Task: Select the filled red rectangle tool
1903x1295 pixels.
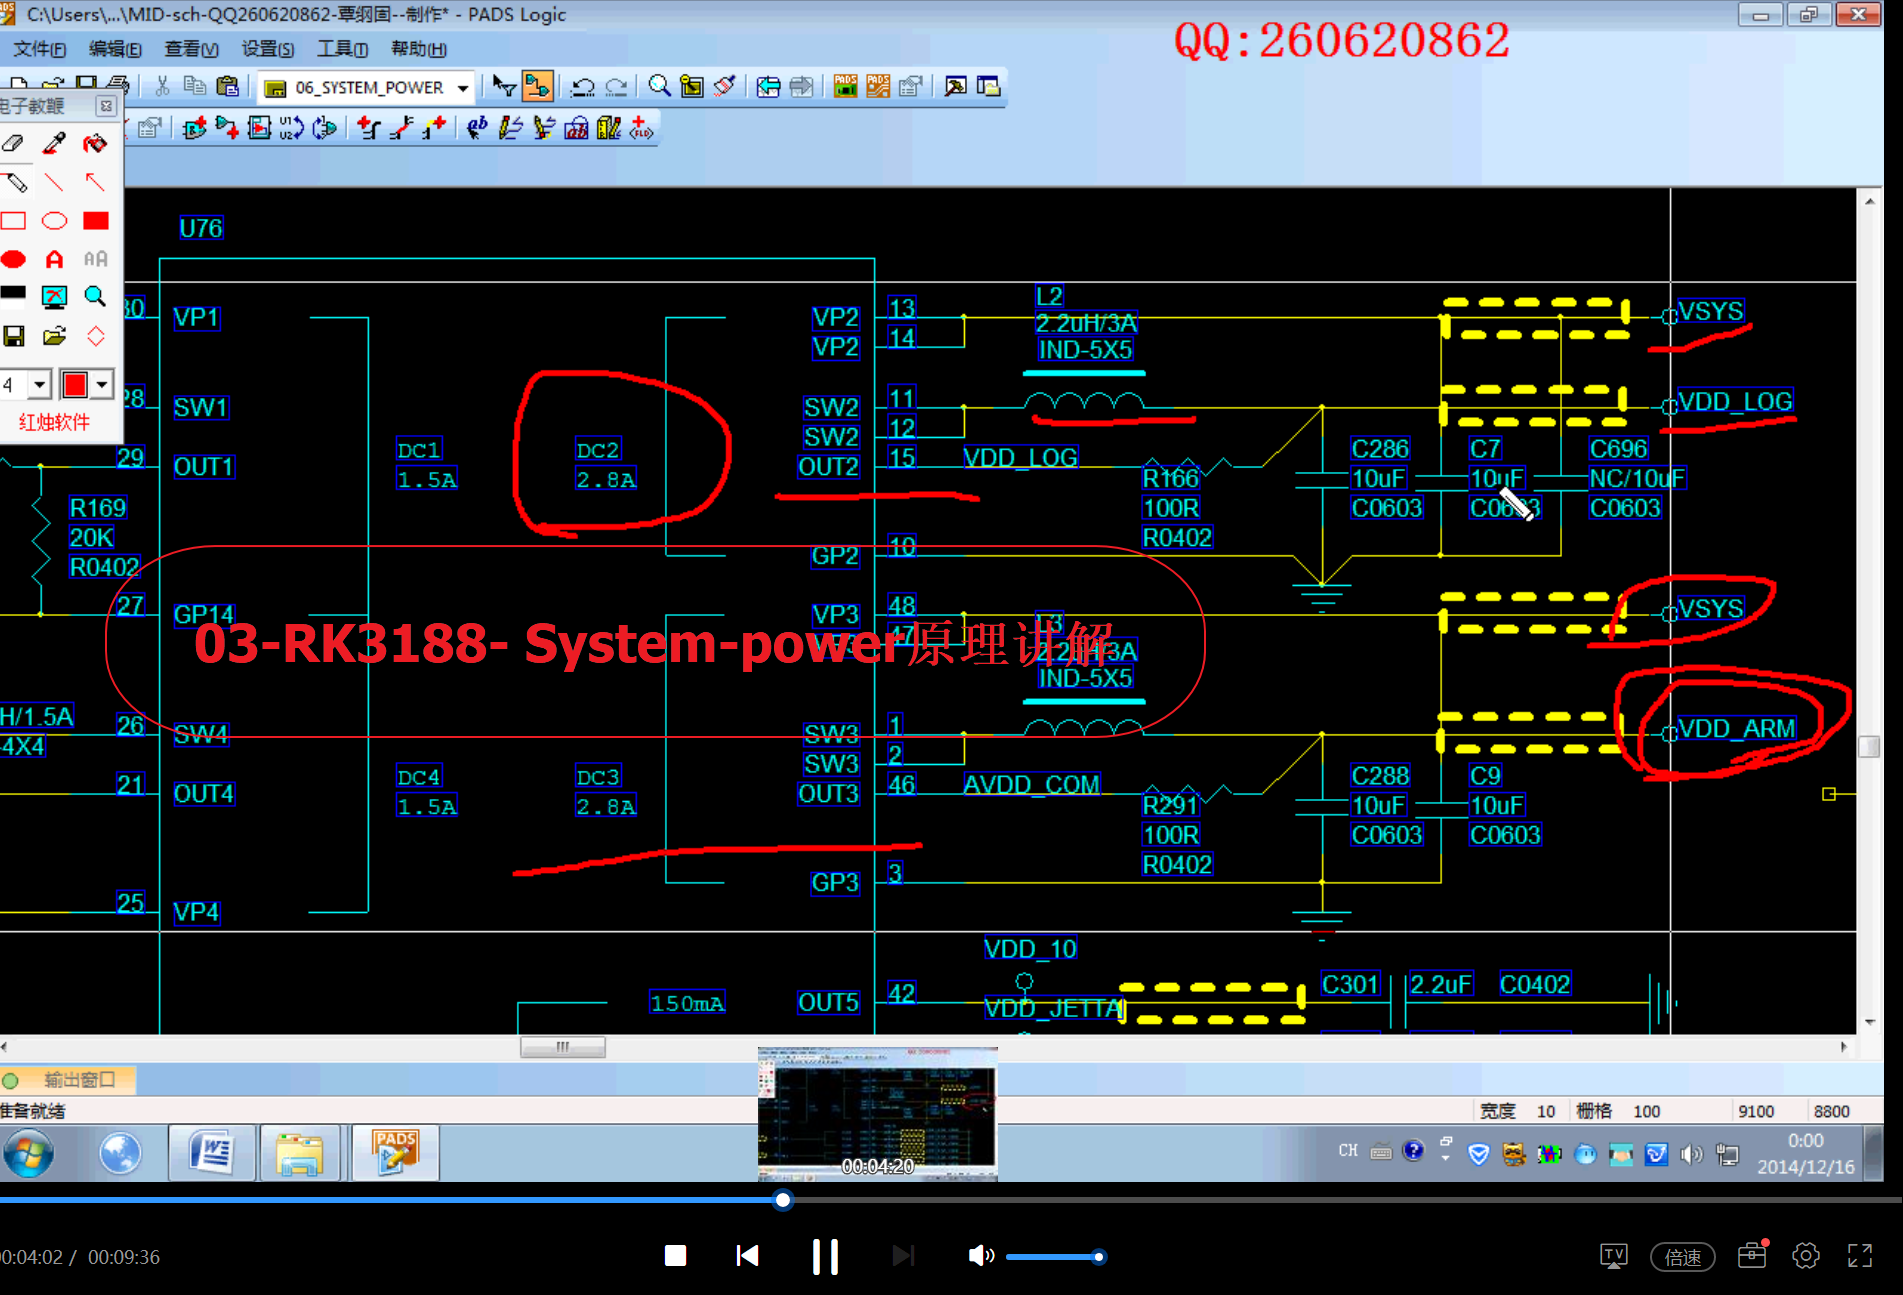Action: [x=95, y=221]
